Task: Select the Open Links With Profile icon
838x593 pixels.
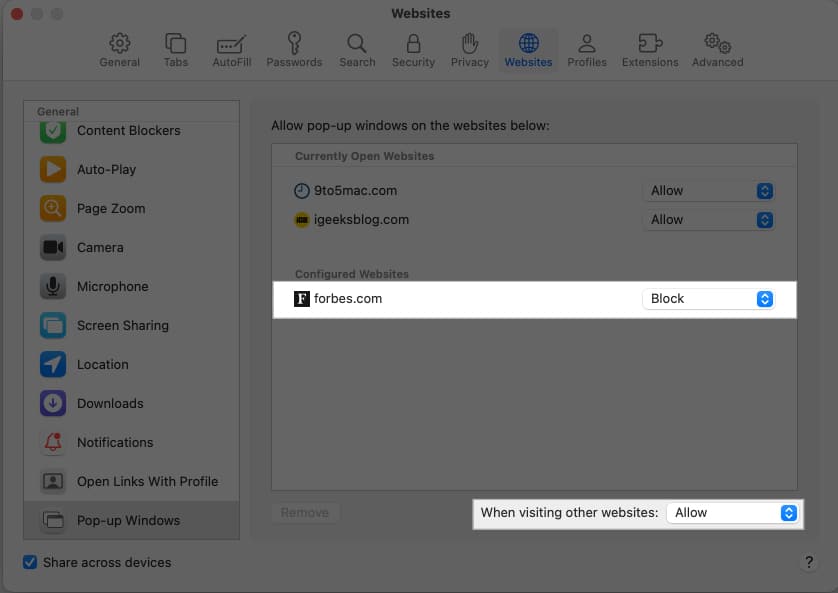Action: [x=53, y=481]
